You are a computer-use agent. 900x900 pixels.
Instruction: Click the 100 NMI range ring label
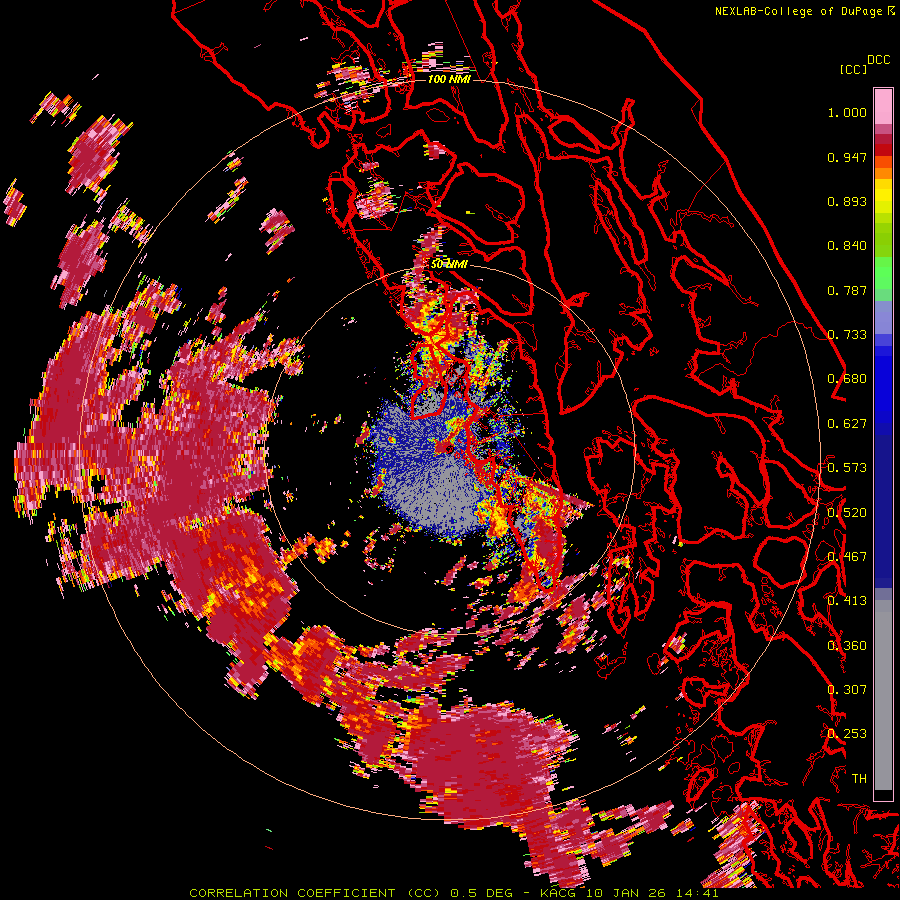pos(449,79)
